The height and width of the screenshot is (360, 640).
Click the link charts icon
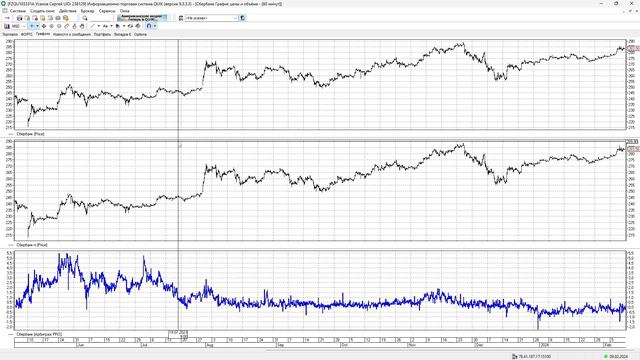(x=67, y=27)
